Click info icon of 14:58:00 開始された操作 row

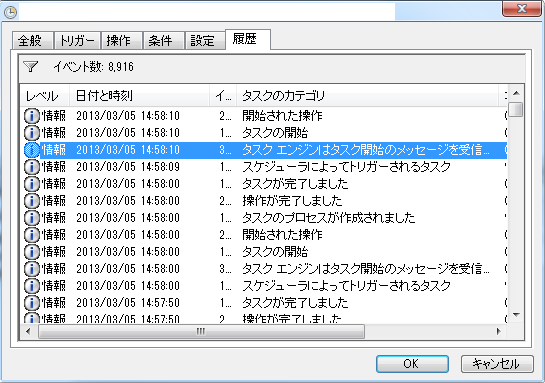point(32,235)
